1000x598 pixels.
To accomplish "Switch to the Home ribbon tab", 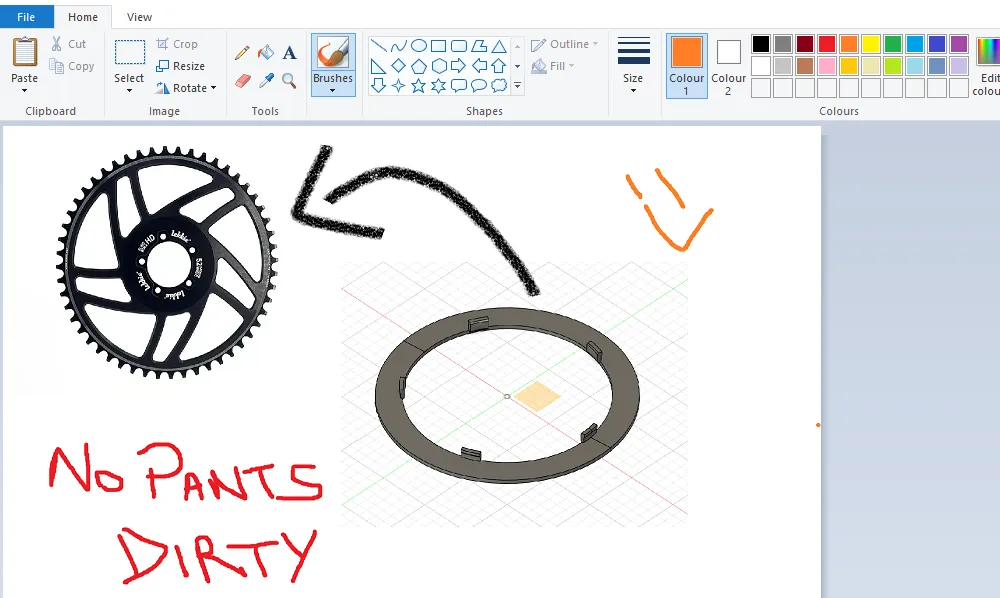I will coord(83,17).
